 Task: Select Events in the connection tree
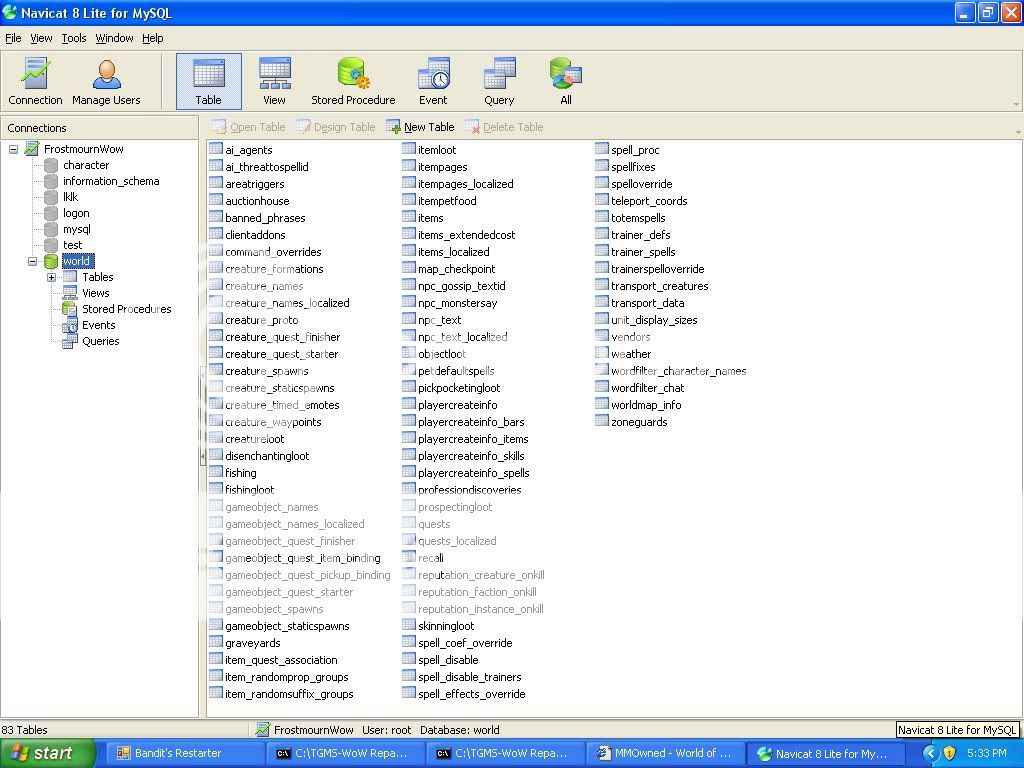click(x=99, y=325)
